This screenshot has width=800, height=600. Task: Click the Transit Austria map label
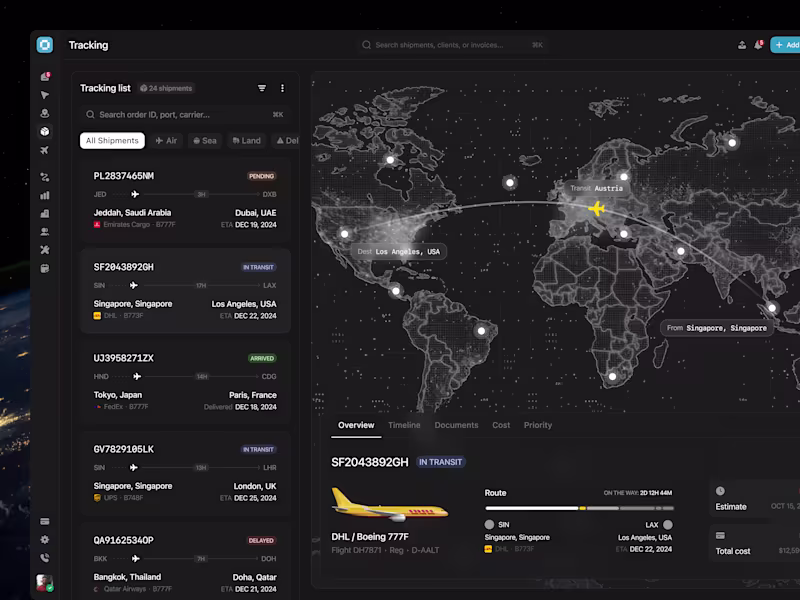pos(596,188)
